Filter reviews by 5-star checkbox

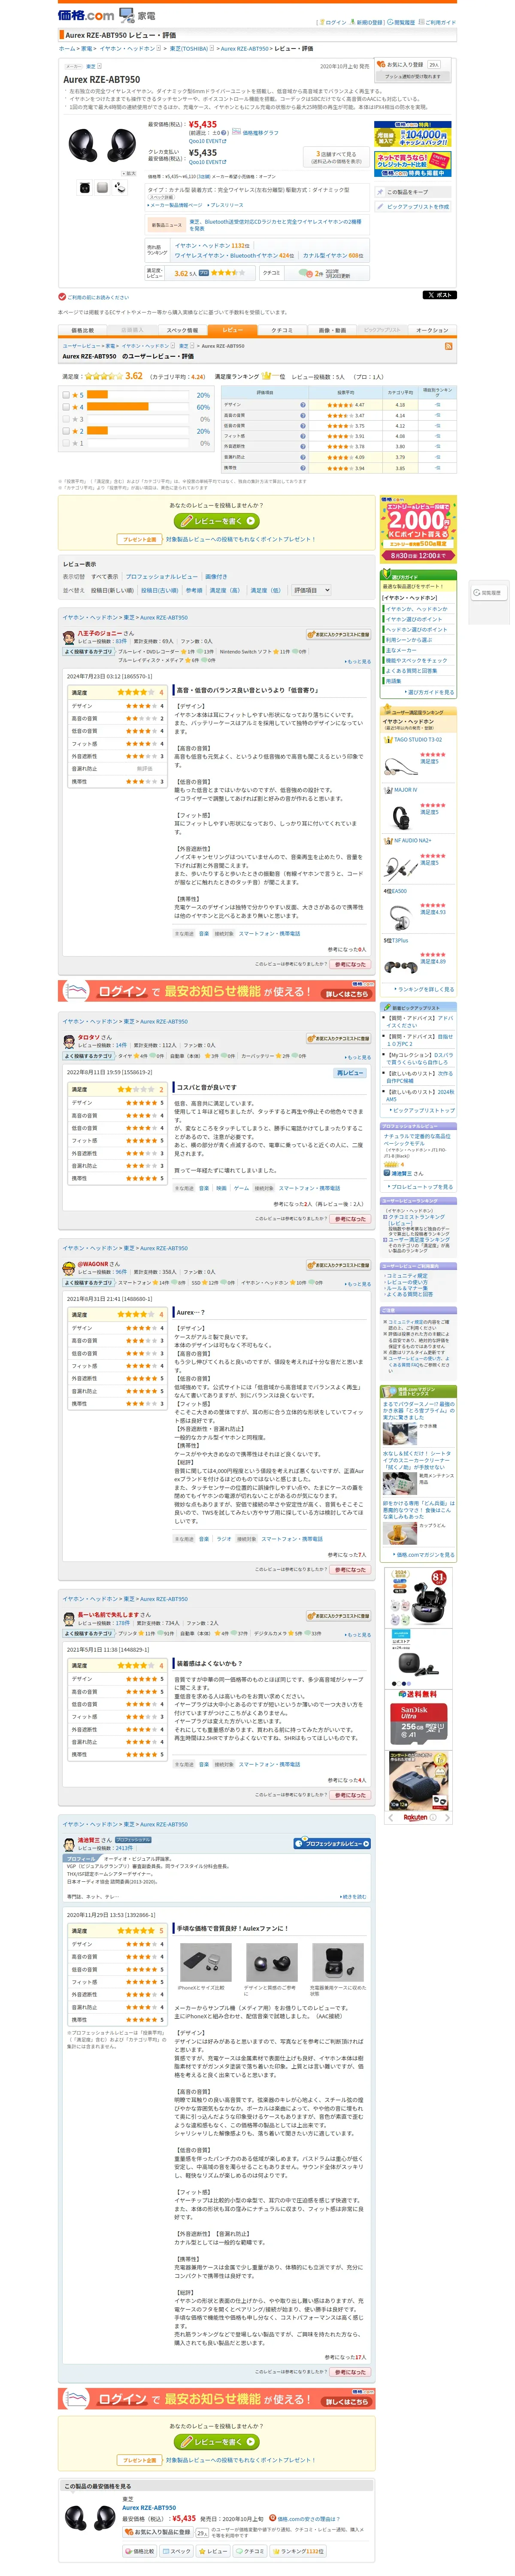click(66, 395)
